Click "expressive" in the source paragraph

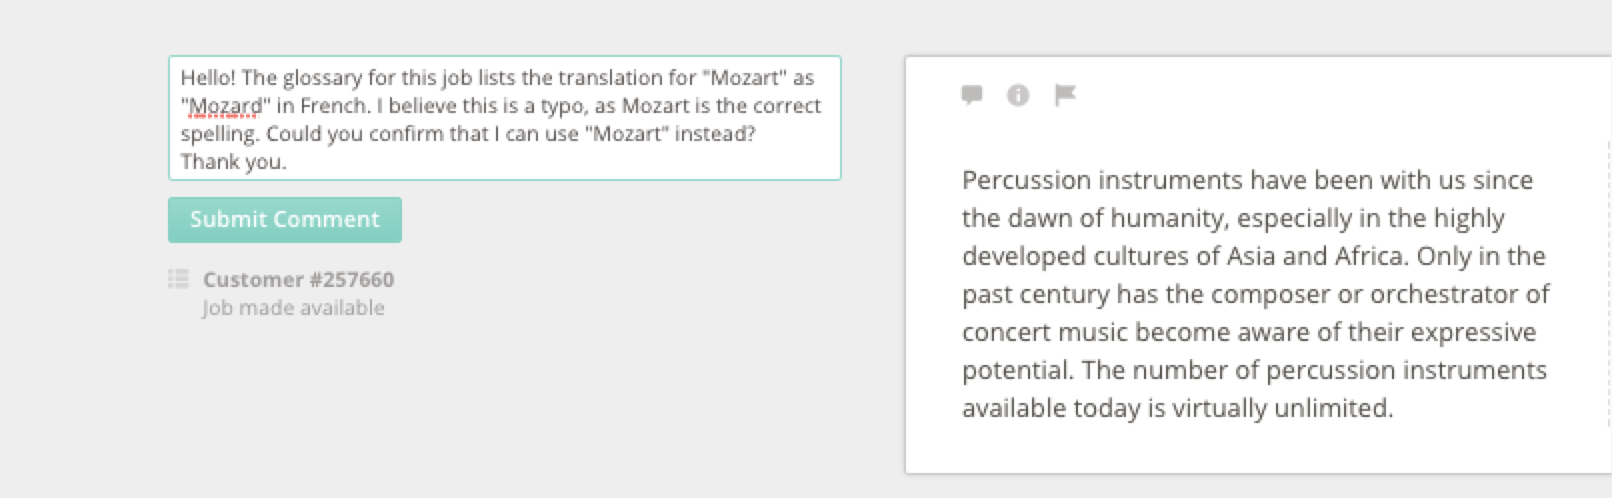click(x=1475, y=332)
